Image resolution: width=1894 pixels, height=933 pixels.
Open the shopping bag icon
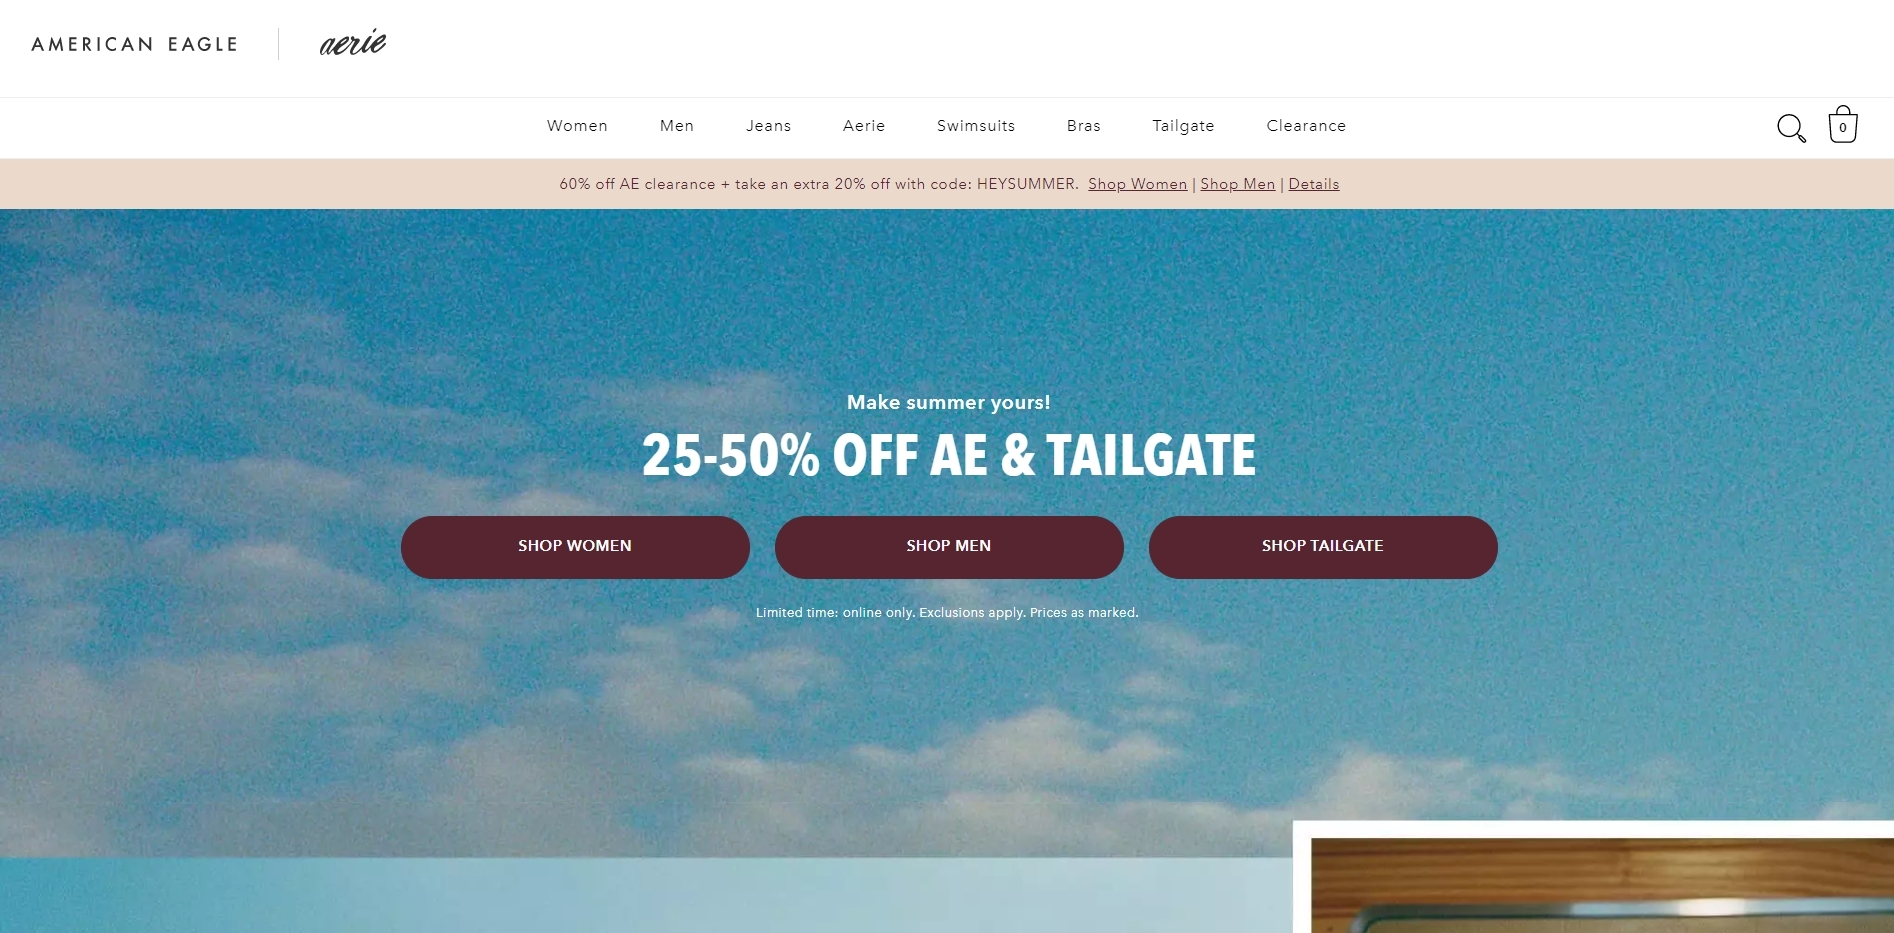[x=1843, y=125]
